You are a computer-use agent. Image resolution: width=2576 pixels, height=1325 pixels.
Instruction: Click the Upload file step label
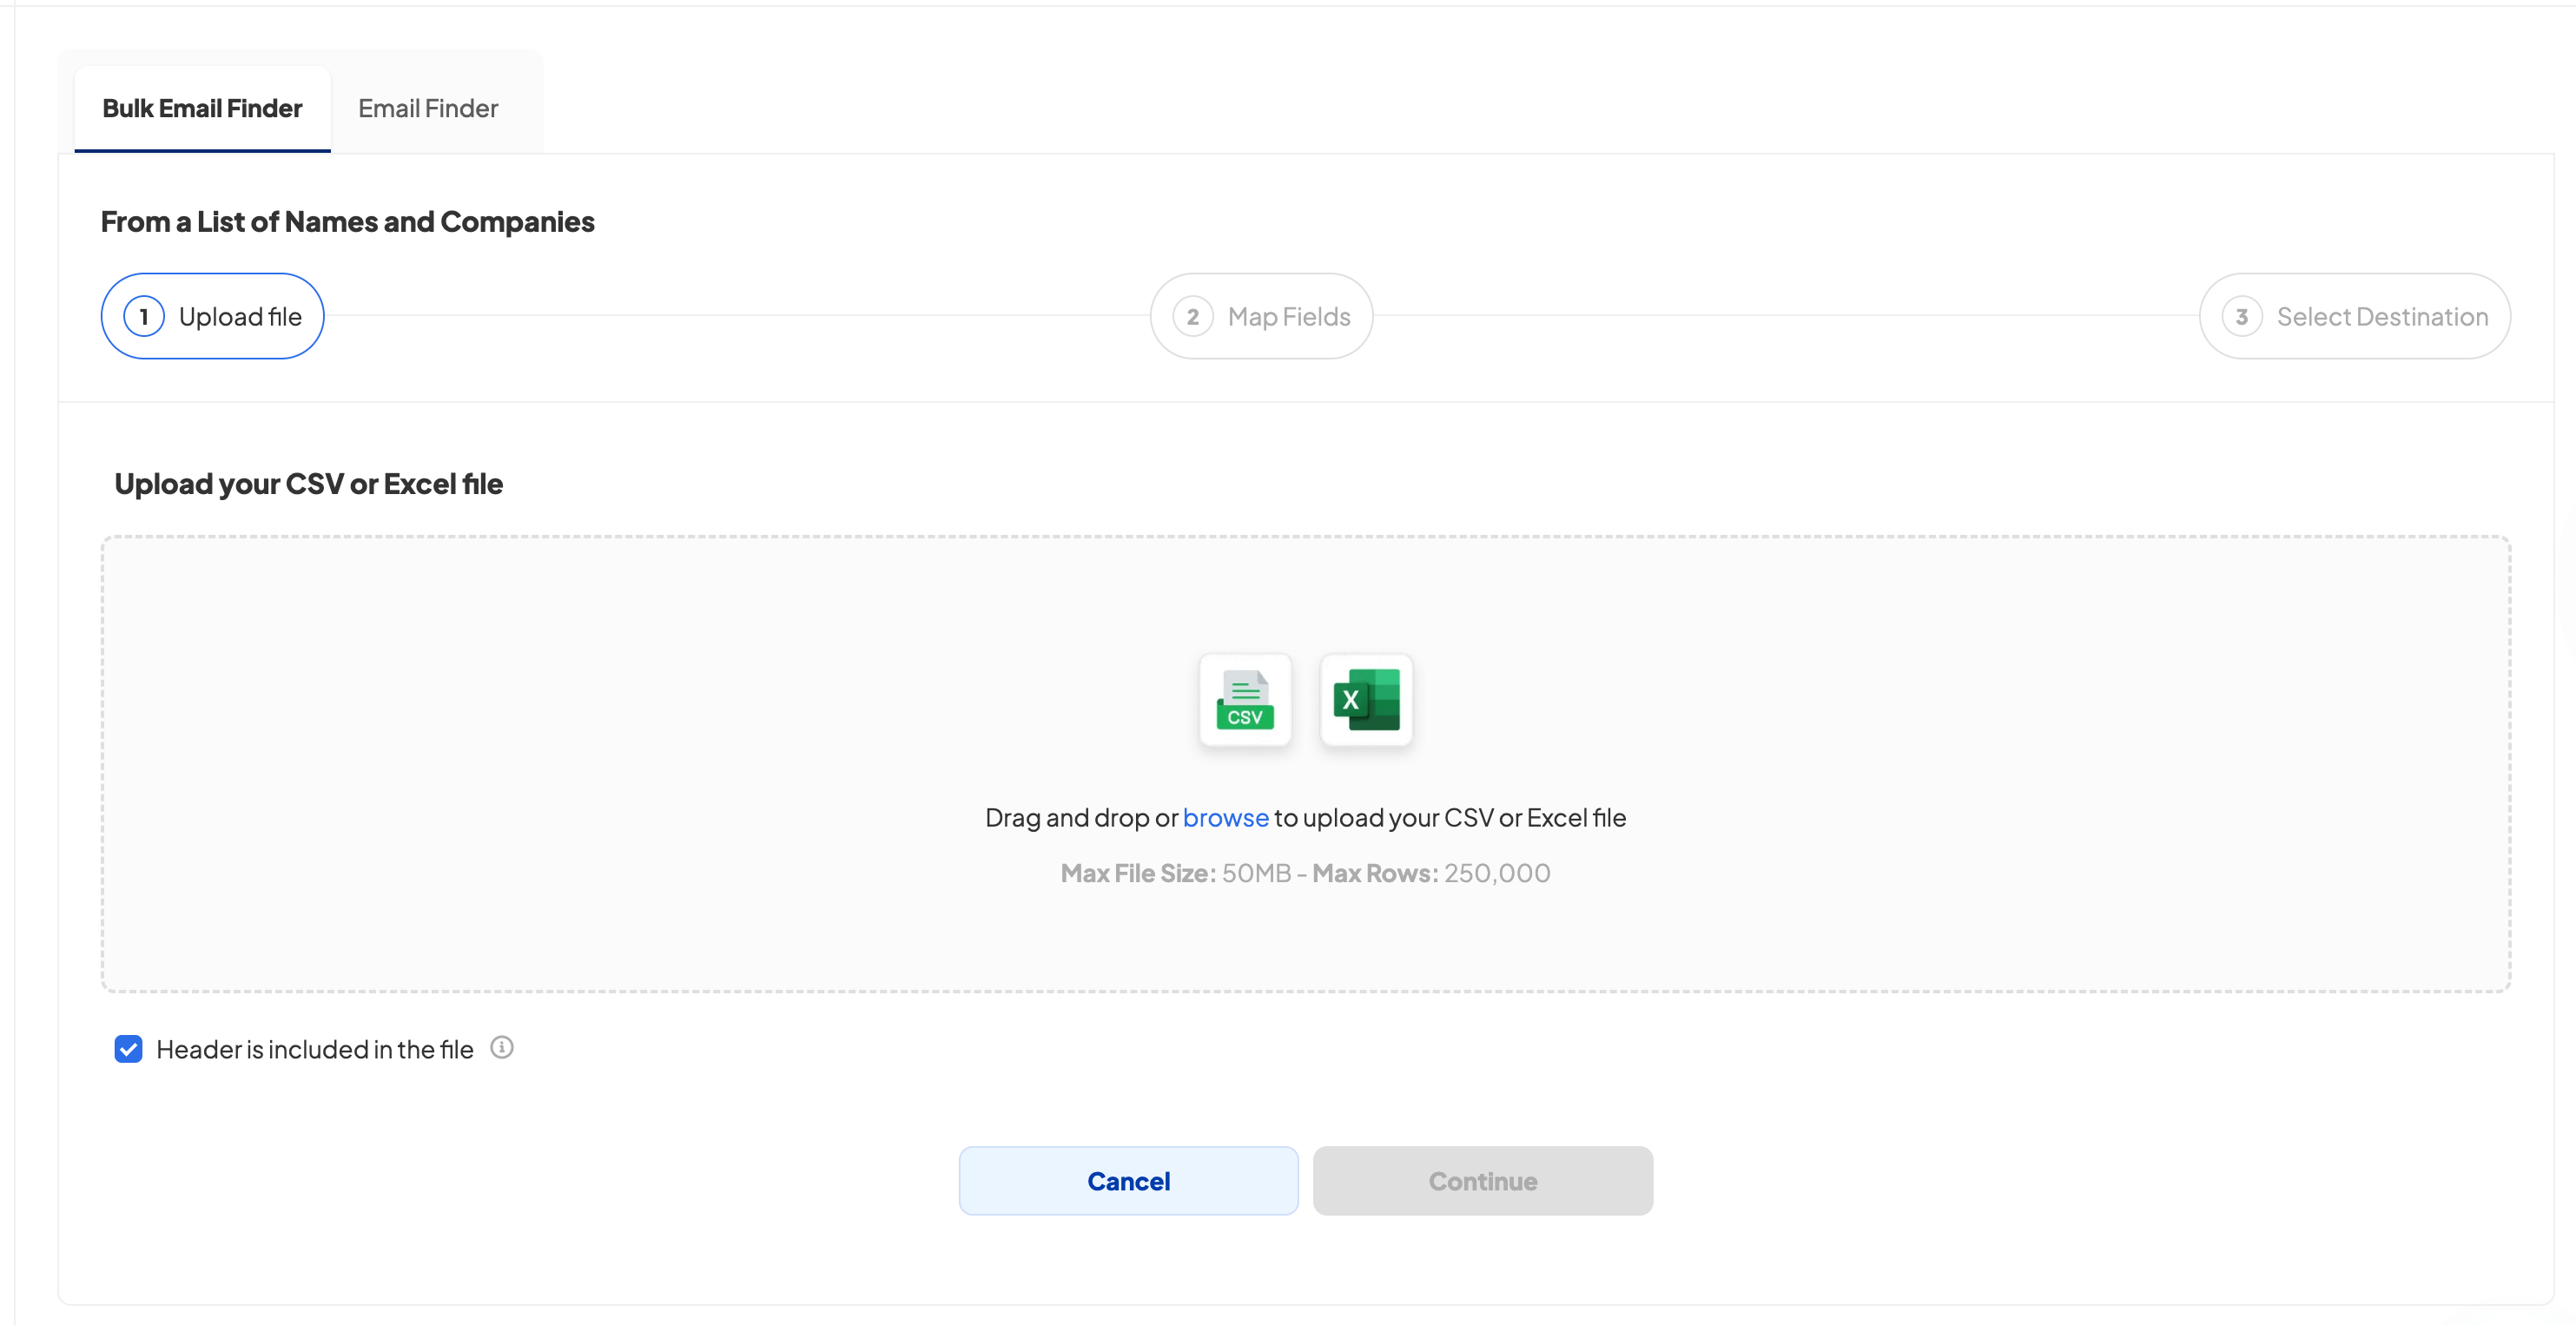click(240, 316)
